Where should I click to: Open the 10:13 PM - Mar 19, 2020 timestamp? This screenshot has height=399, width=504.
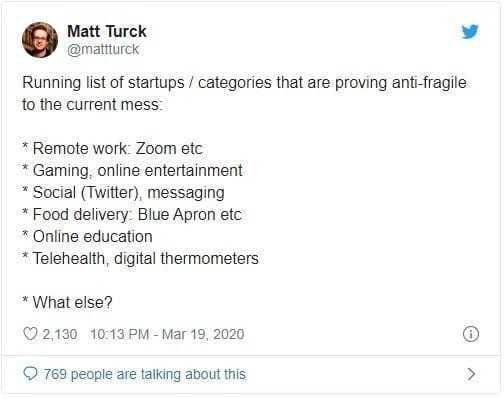(167, 334)
